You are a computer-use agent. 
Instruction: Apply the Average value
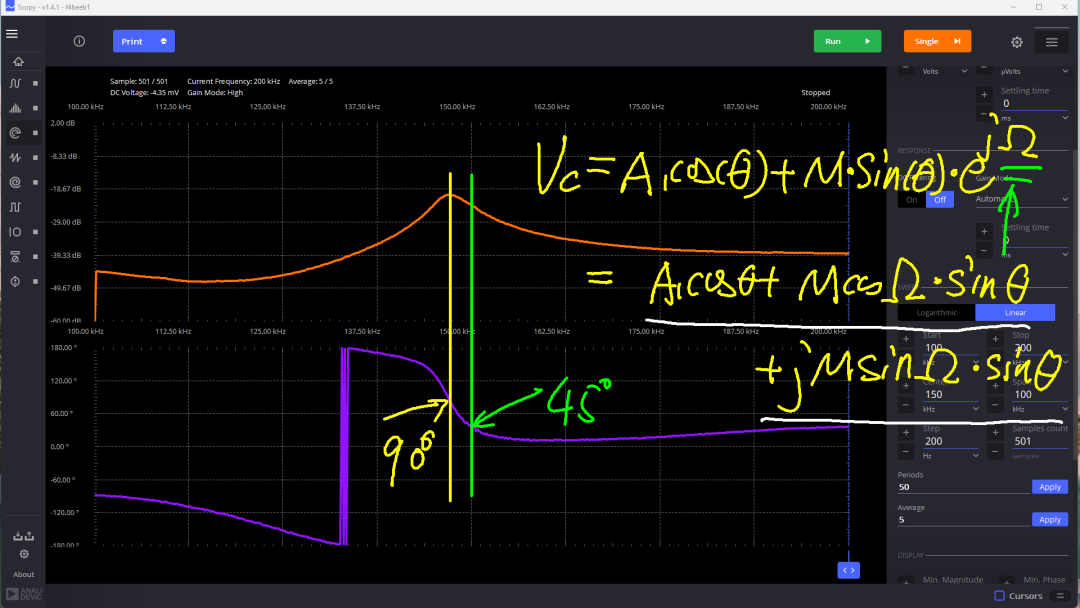pyautogui.click(x=1050, y=520)
